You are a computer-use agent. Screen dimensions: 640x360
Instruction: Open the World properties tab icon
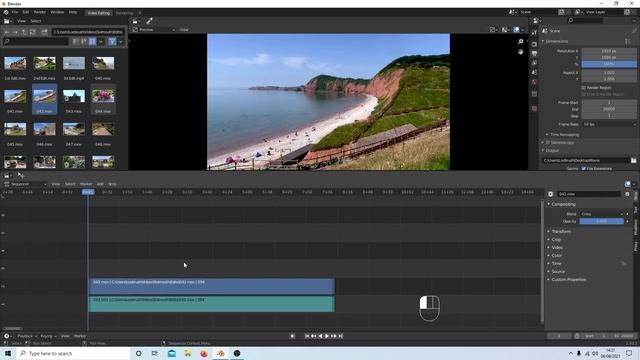pyautogui.click(x=534, y=82)
